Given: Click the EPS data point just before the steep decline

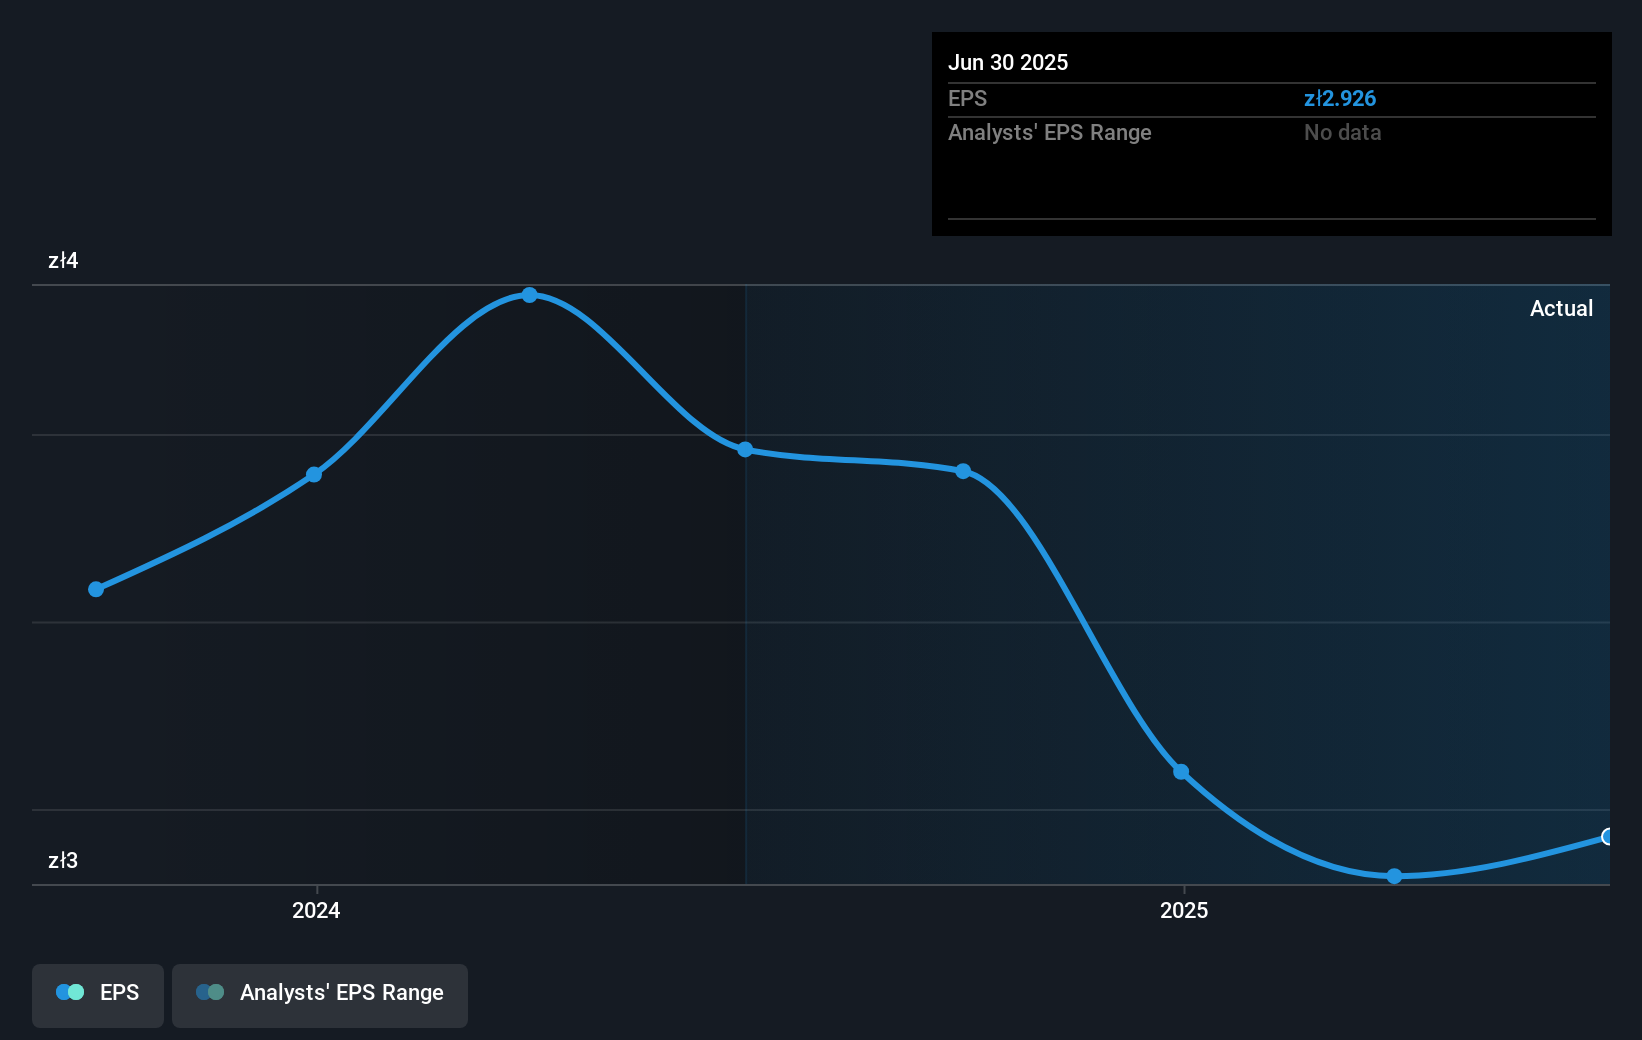Looking at the screenshot, I should 963,471.
